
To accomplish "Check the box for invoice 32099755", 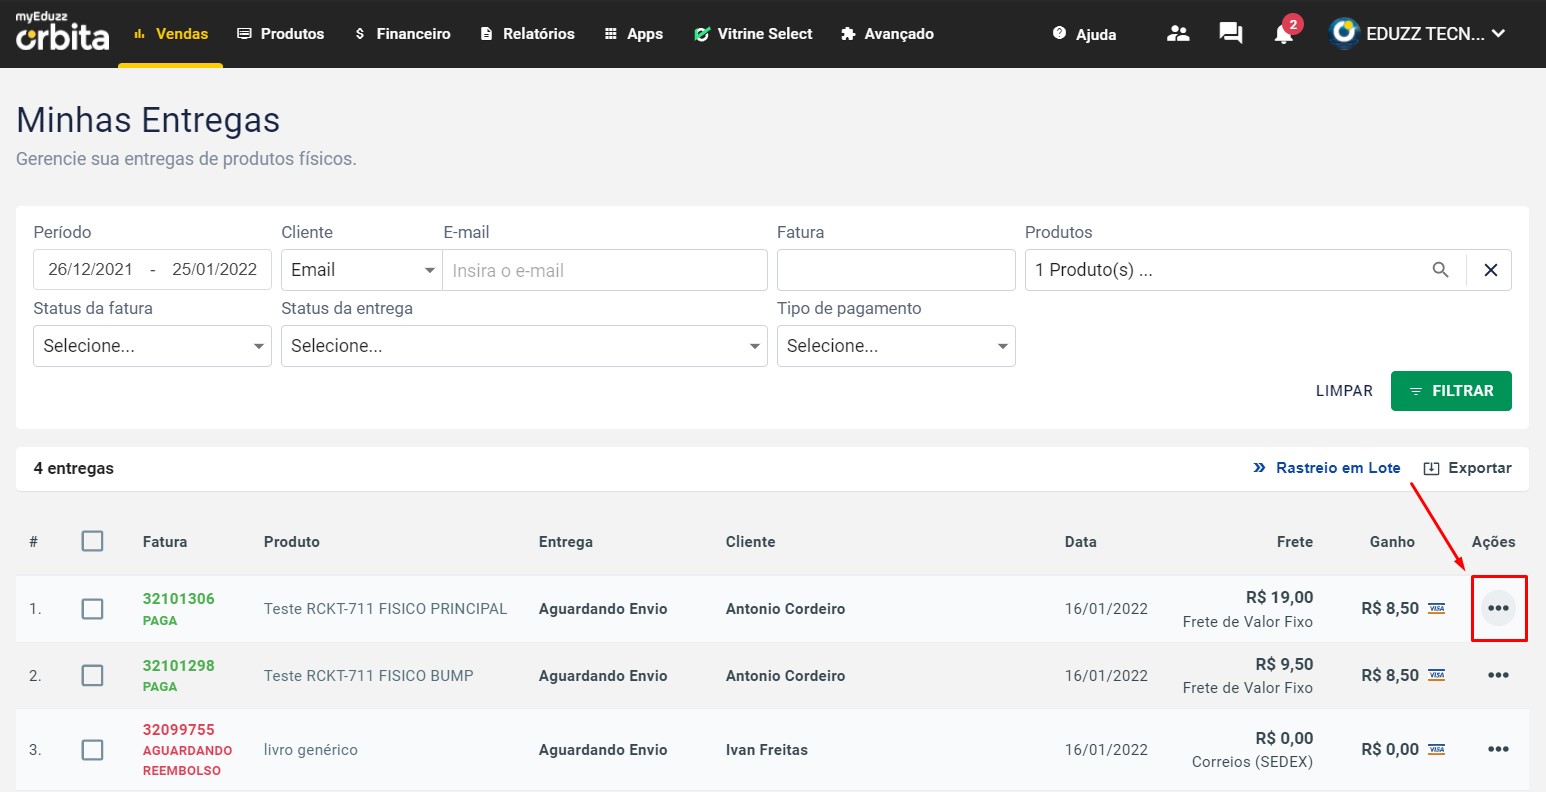I will [x=92, y=749].
